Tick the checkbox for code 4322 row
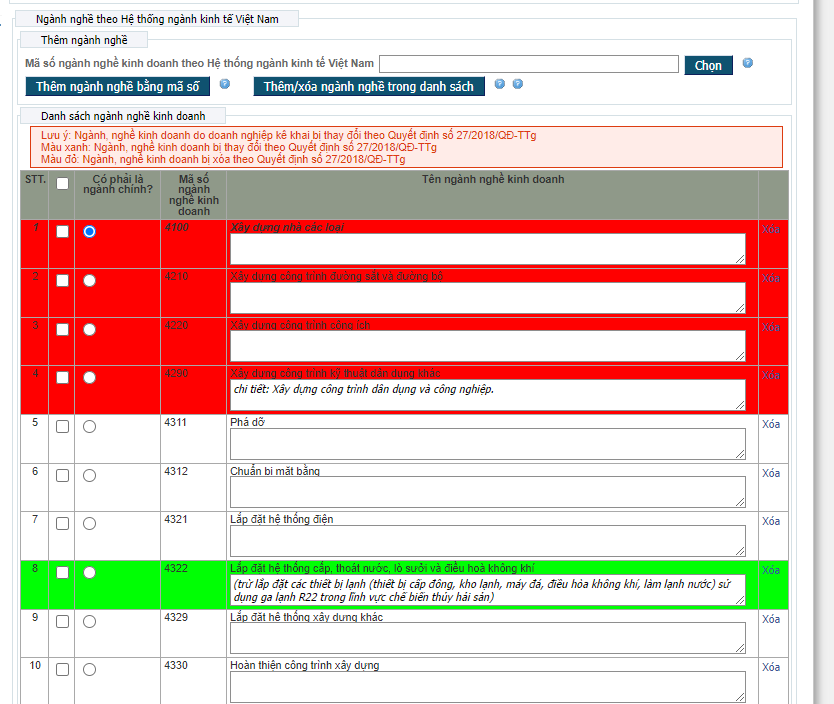 coord(62,573)
